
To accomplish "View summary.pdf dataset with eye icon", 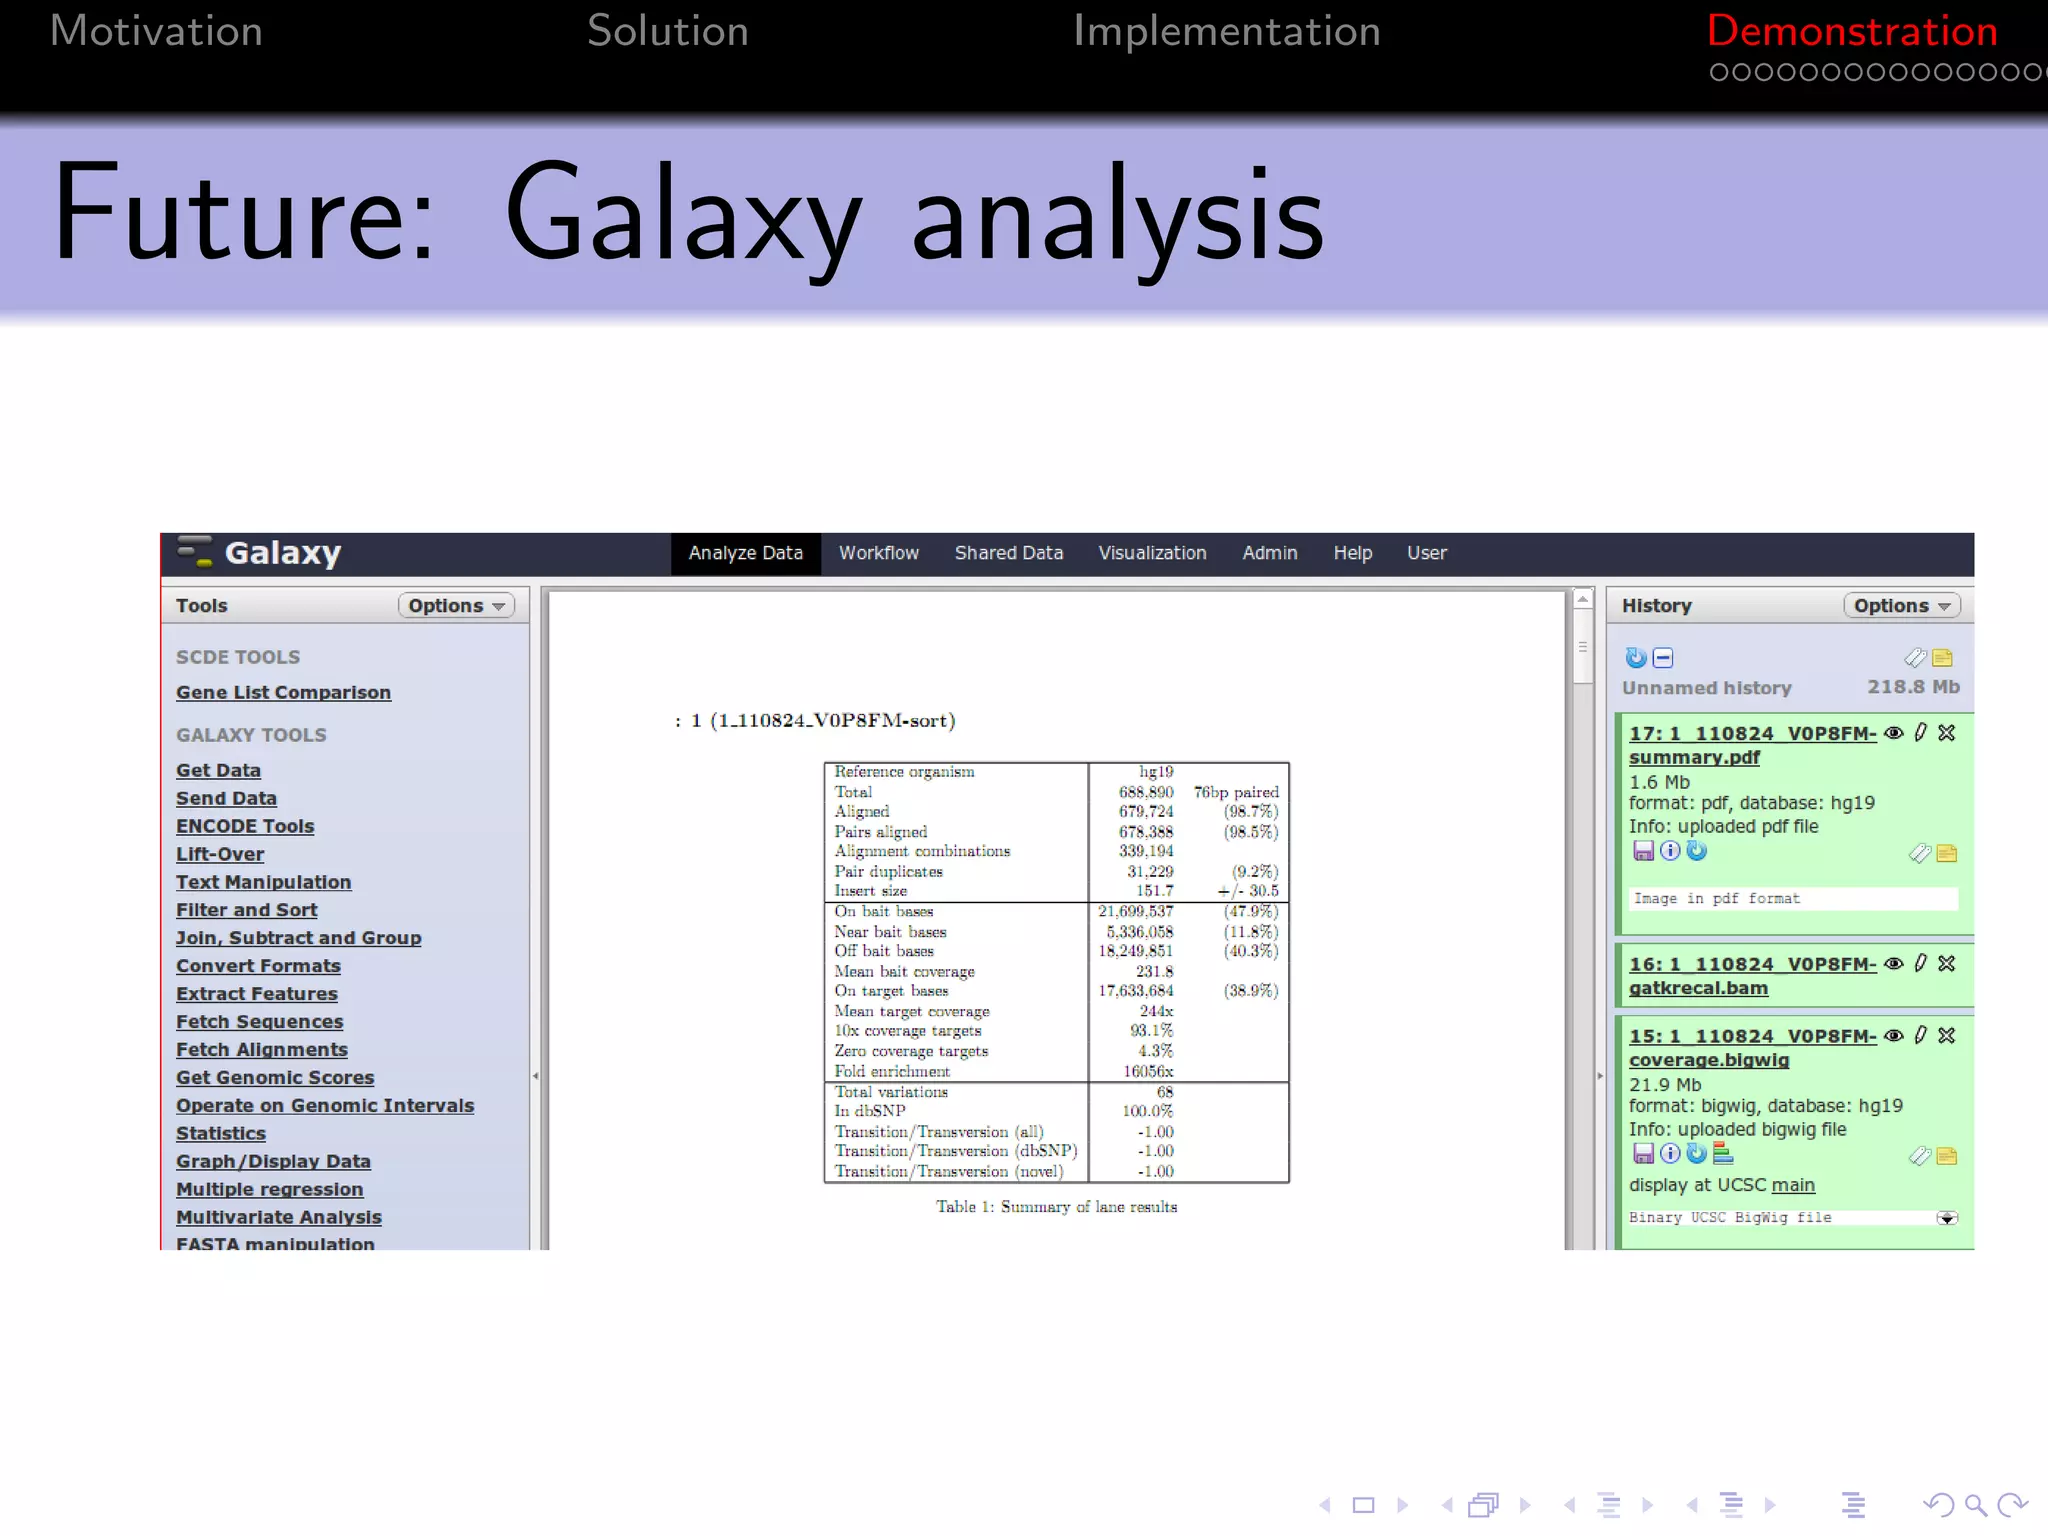I will pyautogui.click(x=1894, y=733).
